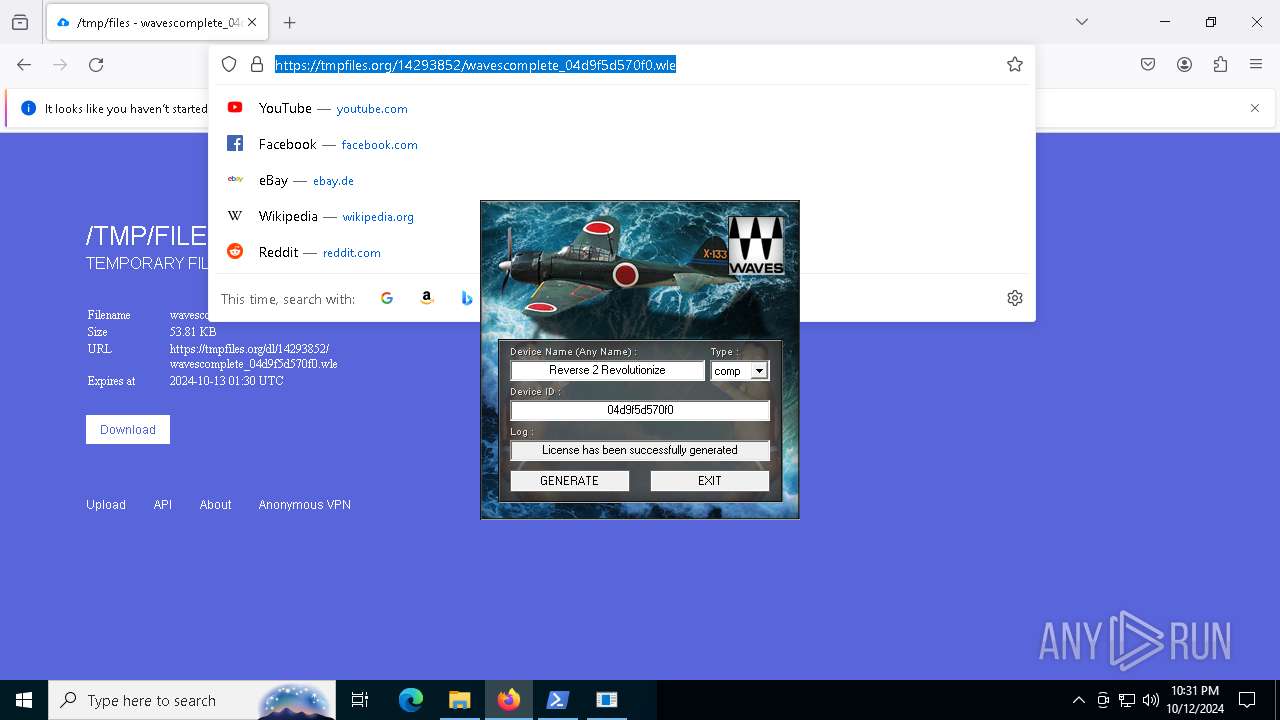Screen dimensions: 1280x720
Task: Click the taskbar search box
Action: click(192, 700)
